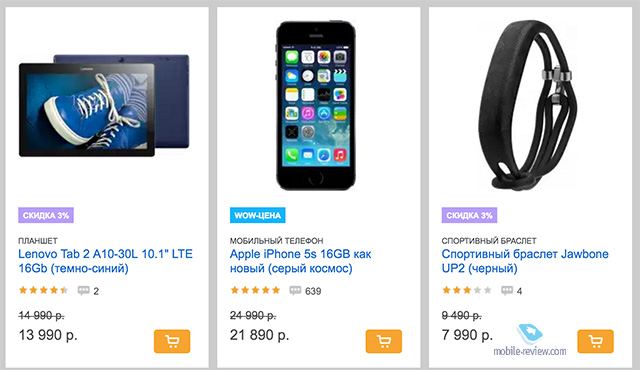Click the Lenovo tablet product image
The width and height of the screenshot is (640, 370).
(x=104, y=105)
